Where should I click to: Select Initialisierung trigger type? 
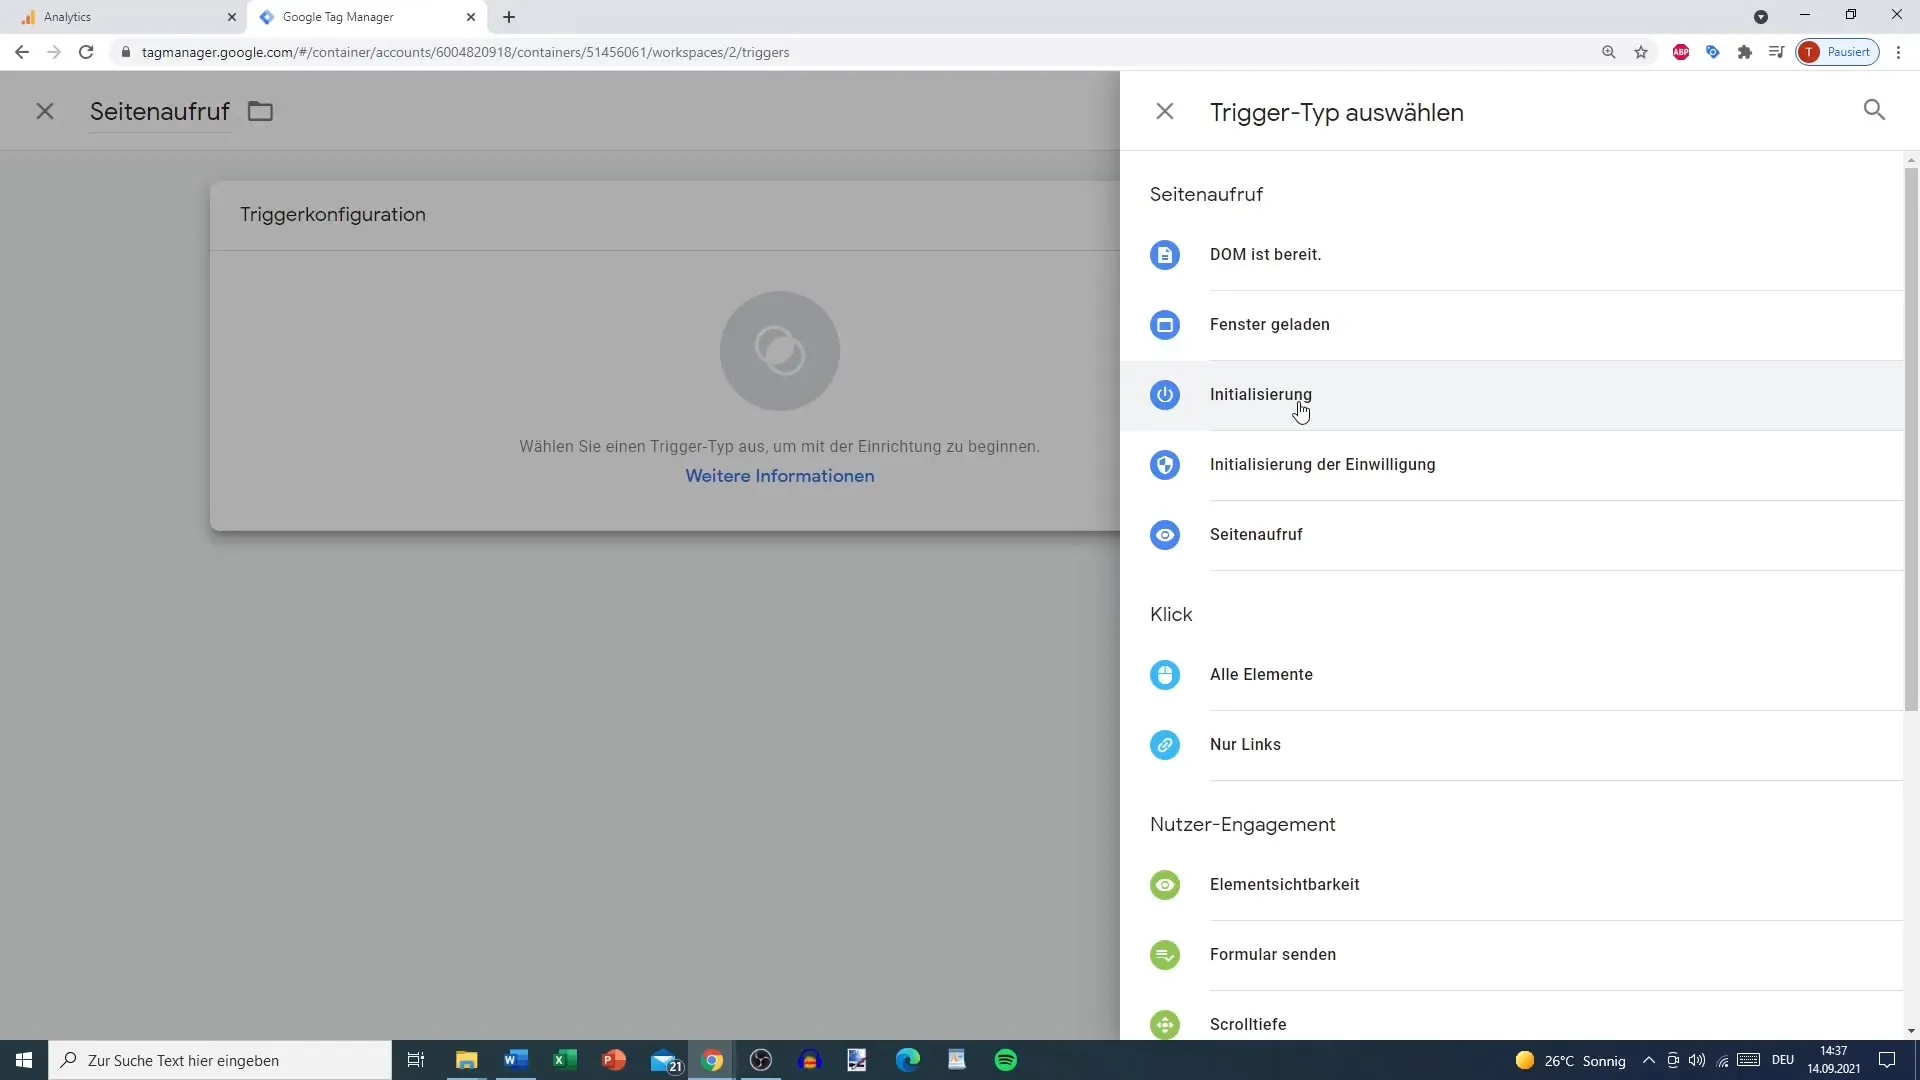[1511, 395]
